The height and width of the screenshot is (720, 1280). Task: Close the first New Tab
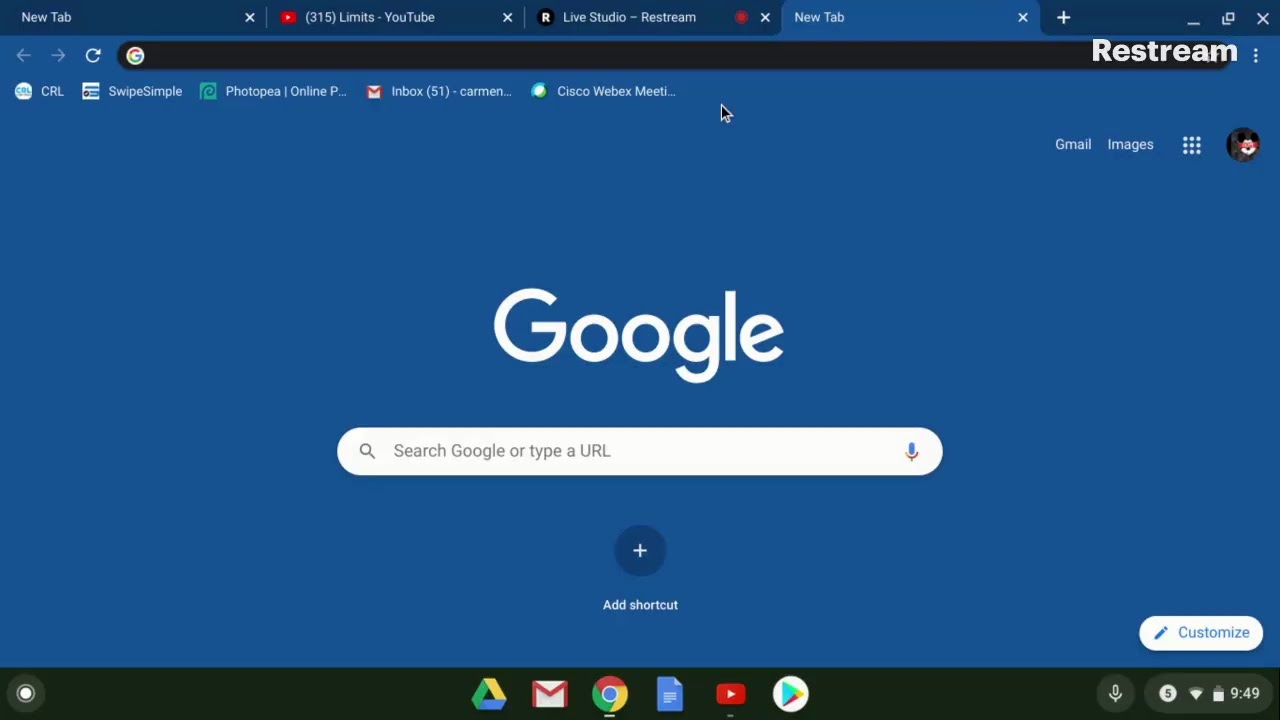click(x=250, y=17)
